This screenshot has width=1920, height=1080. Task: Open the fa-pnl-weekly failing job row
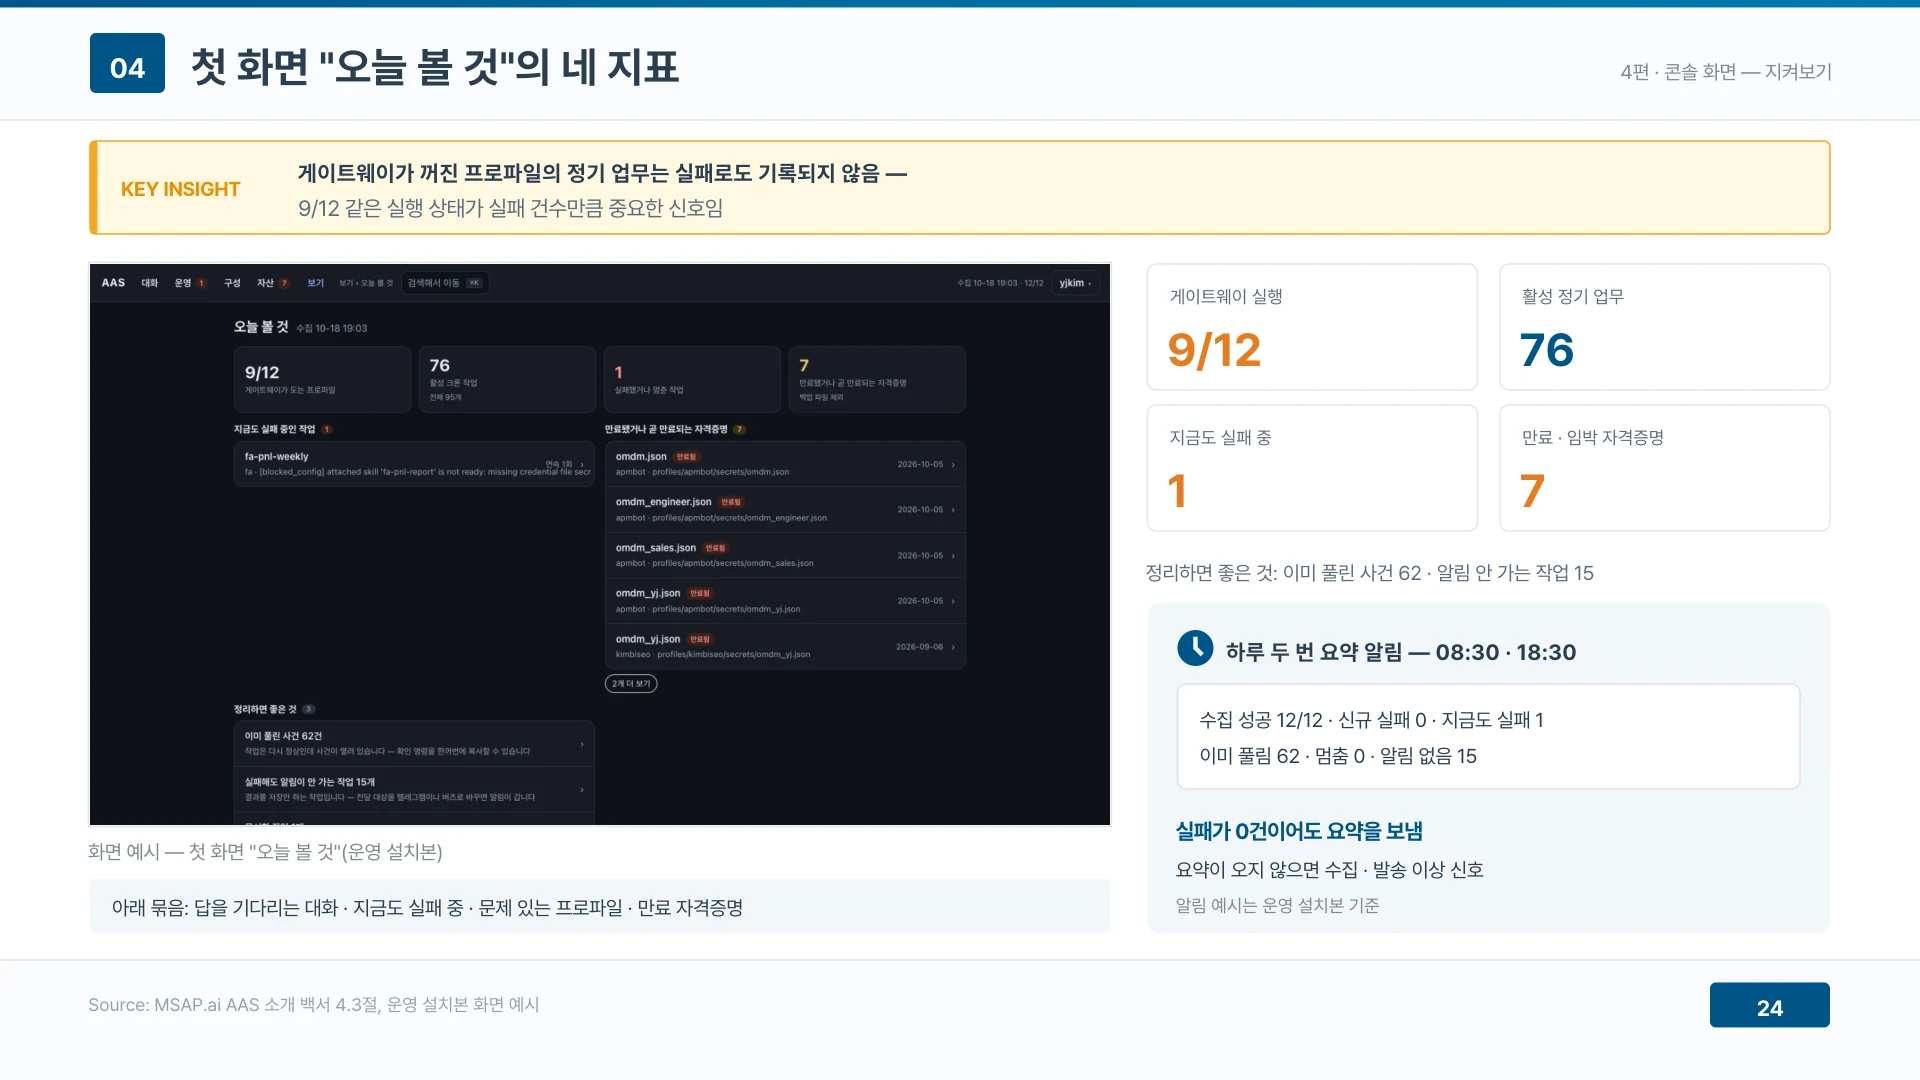(414, 464)
